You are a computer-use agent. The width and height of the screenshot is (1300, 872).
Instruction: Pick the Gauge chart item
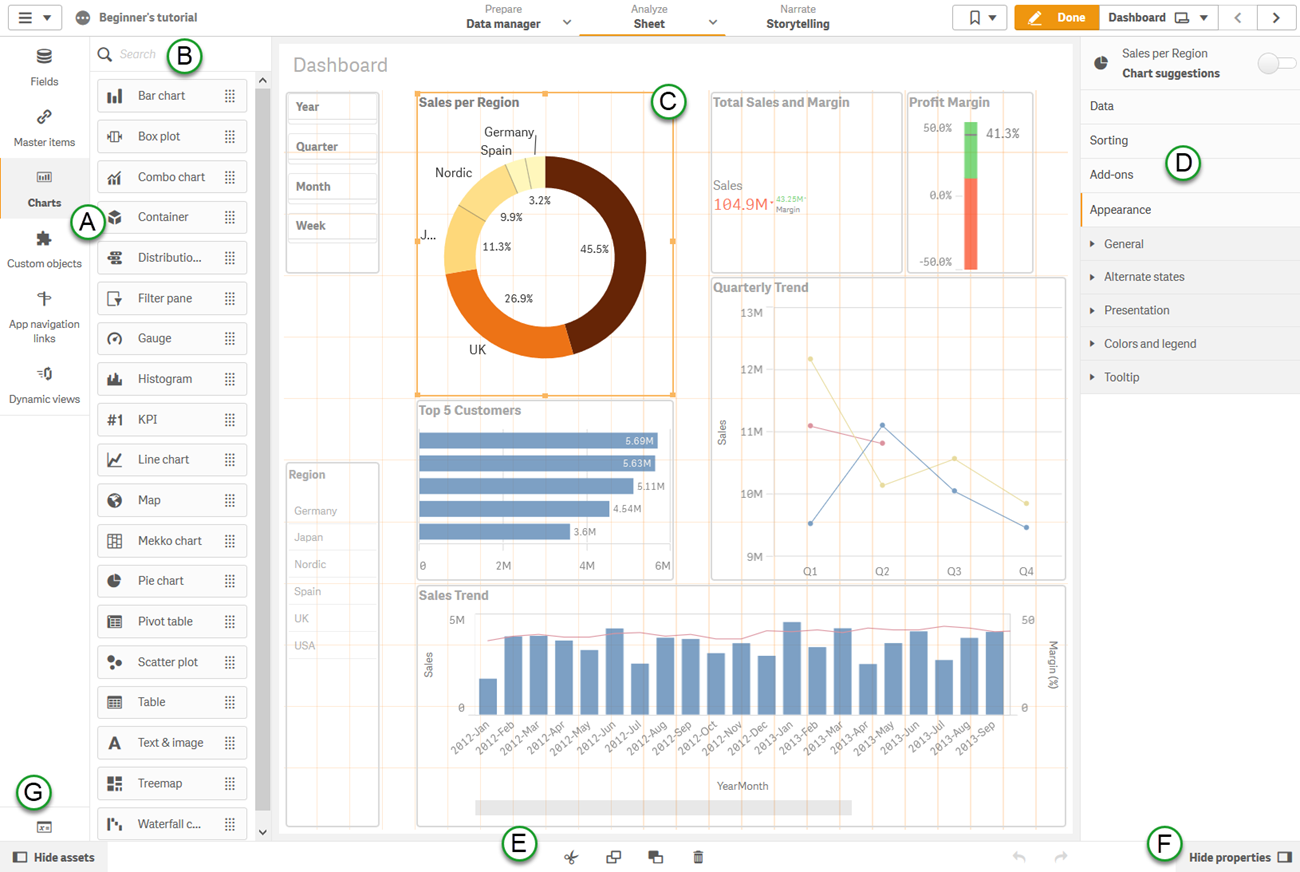(172, 338)
